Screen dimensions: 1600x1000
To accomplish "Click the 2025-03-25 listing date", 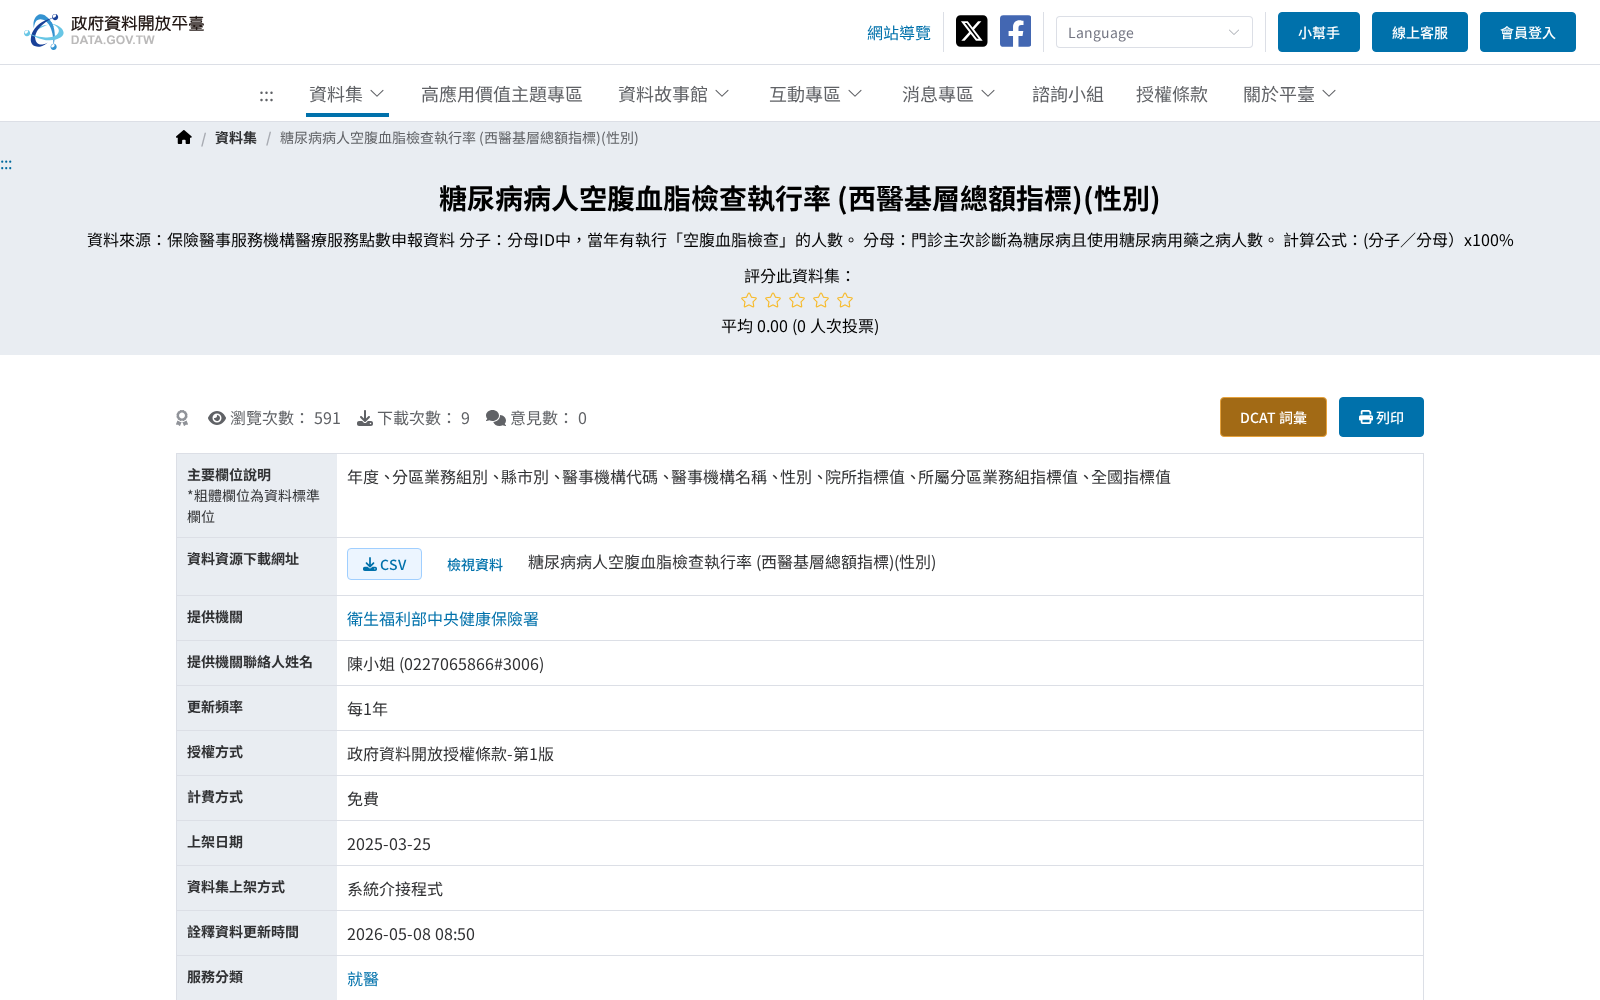I will [x=389, y=844].
